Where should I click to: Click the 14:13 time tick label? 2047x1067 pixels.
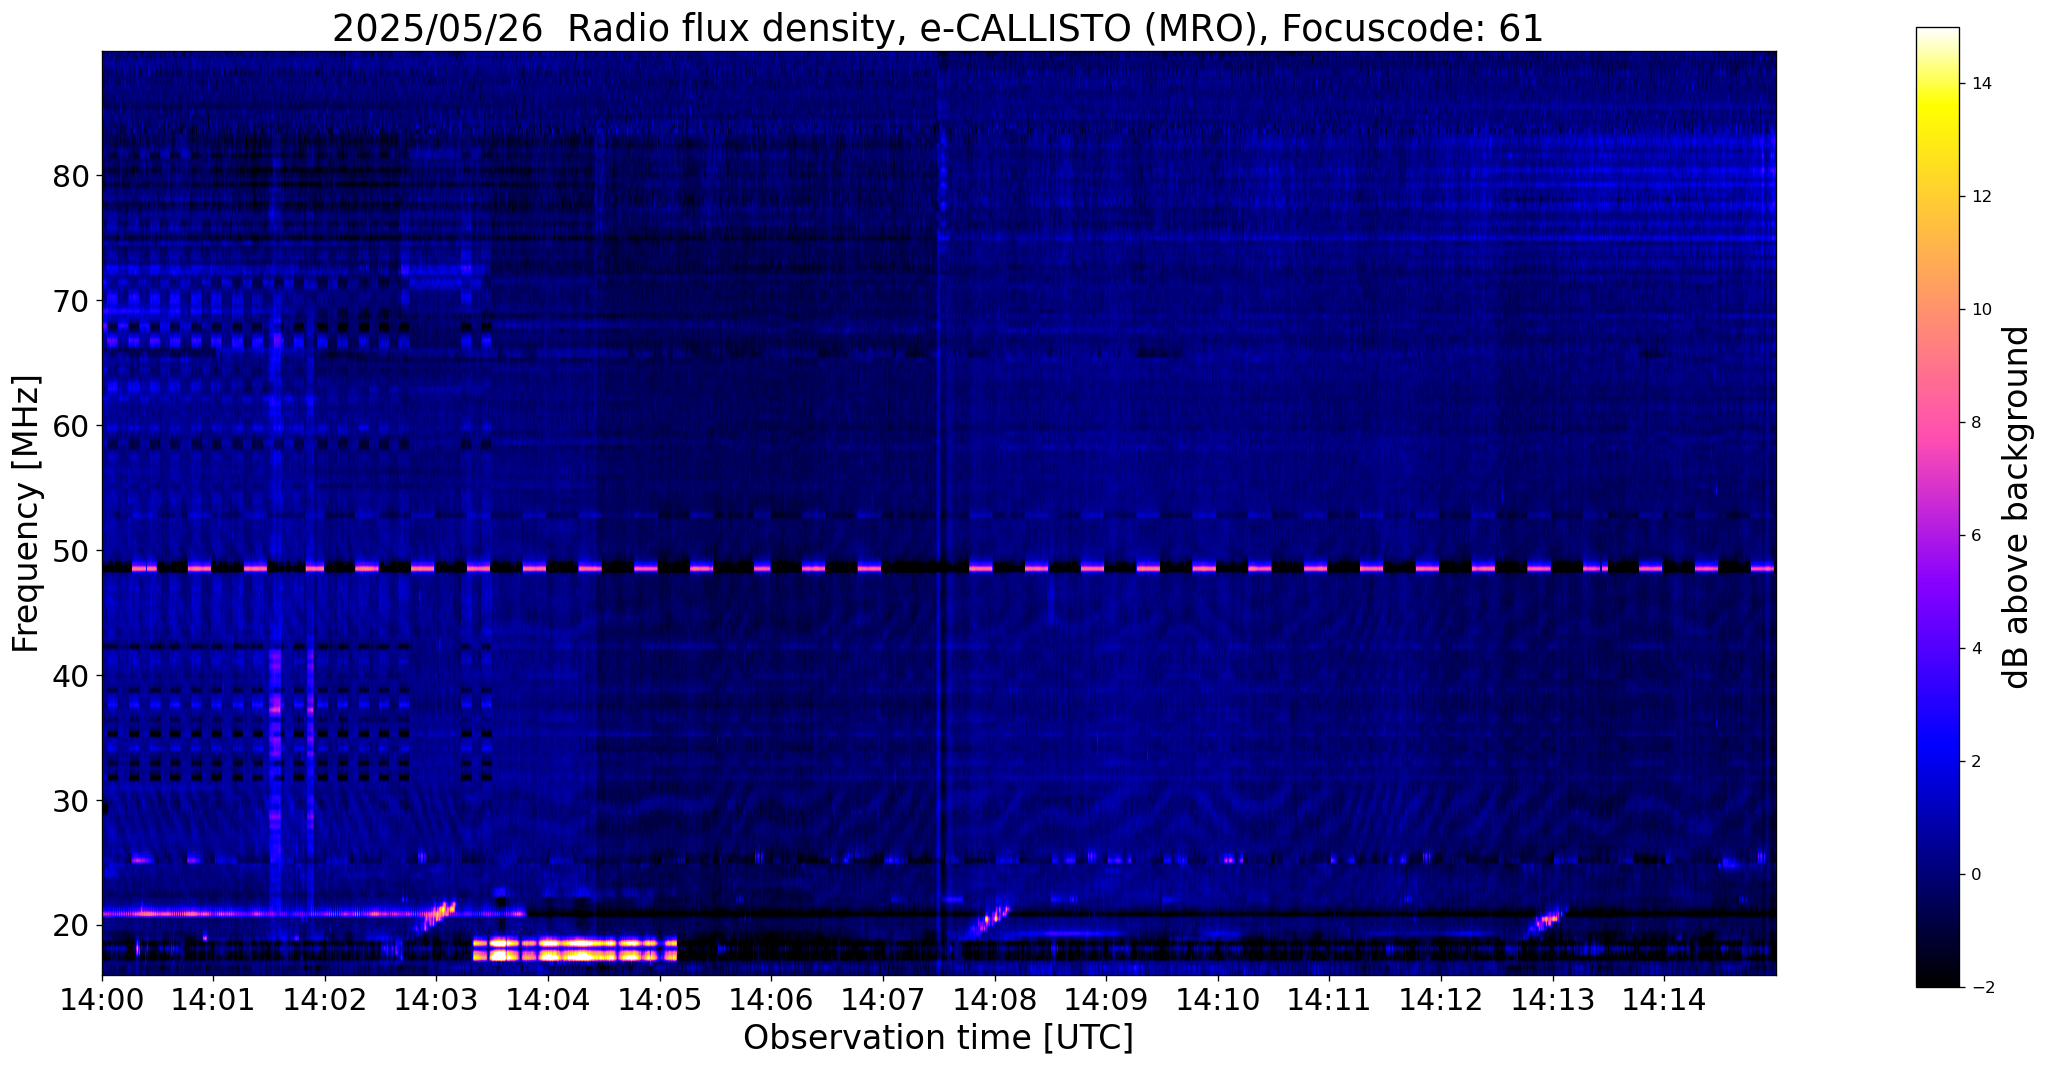click(x=1553, y=999)
